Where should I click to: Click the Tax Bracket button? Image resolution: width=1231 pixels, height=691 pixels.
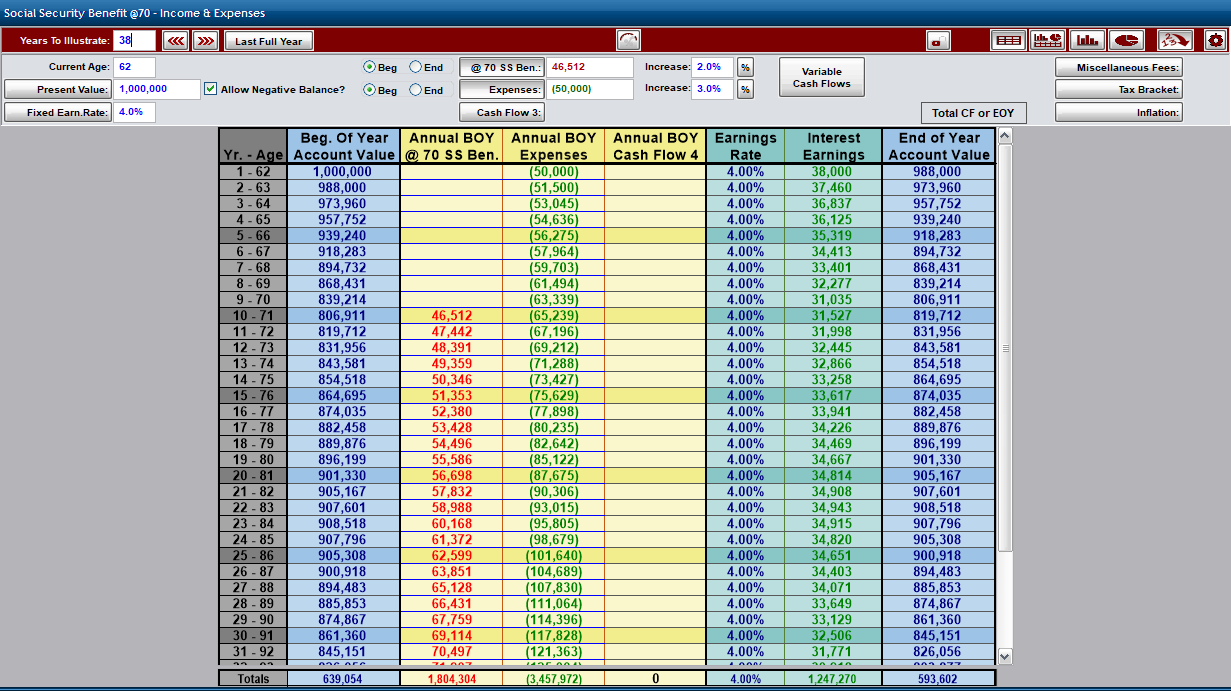click(1119, 89)
